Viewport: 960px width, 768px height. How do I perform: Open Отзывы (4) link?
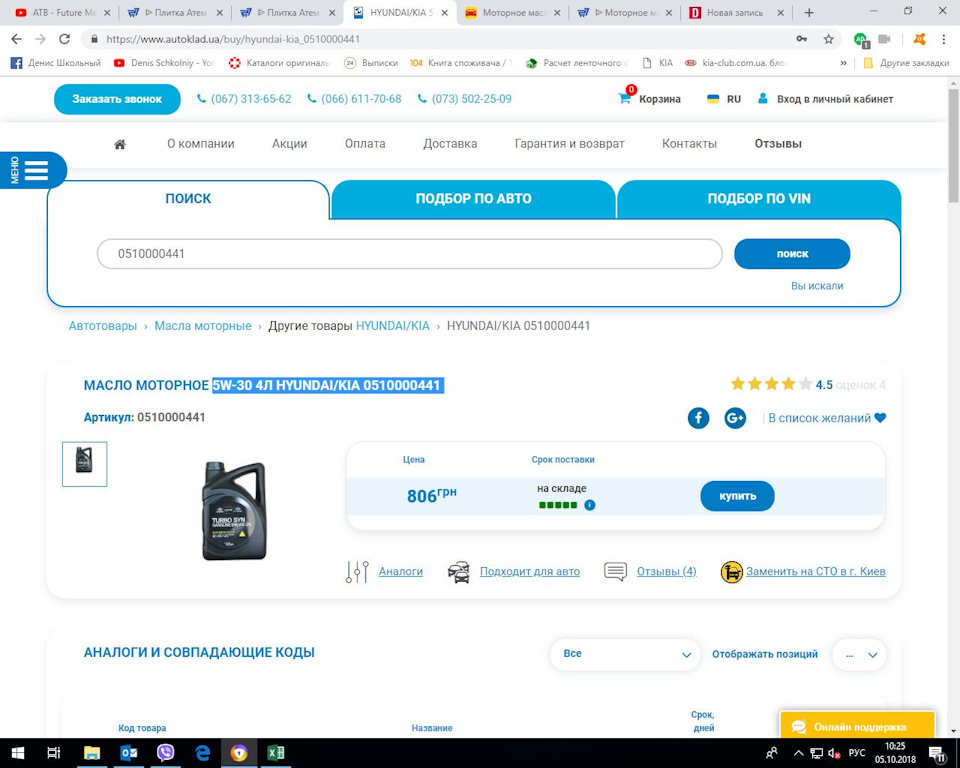[666, 571]
